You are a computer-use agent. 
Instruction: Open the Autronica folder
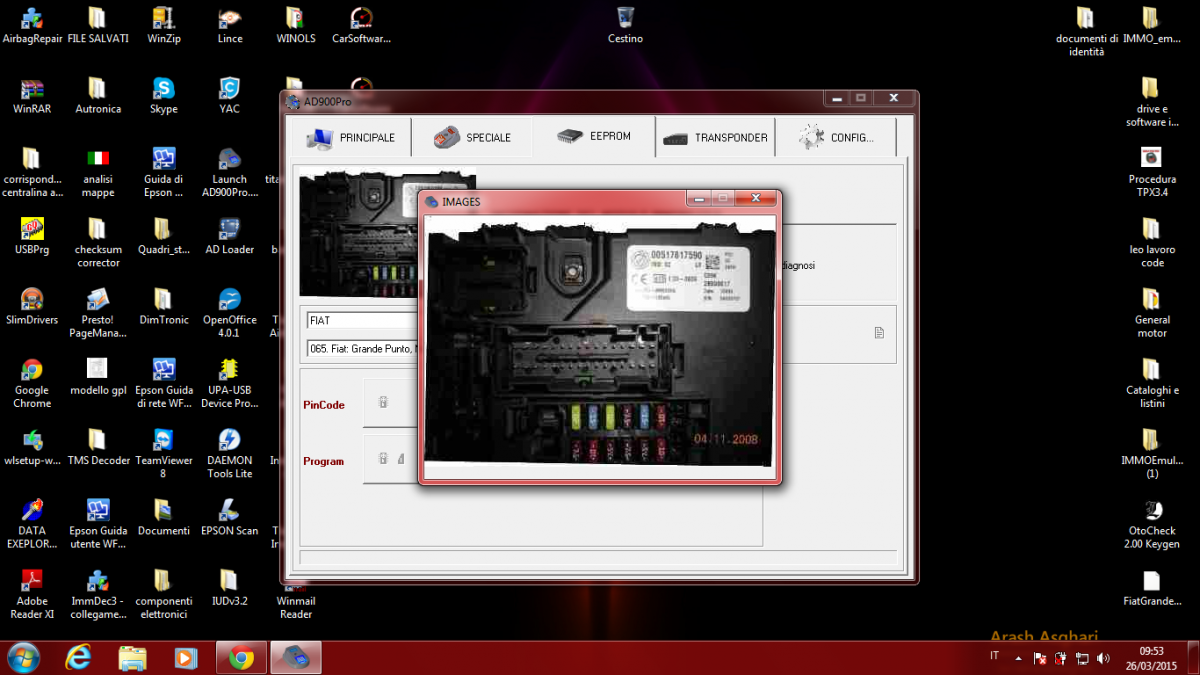pyautogui.click(x=97, y=96)
